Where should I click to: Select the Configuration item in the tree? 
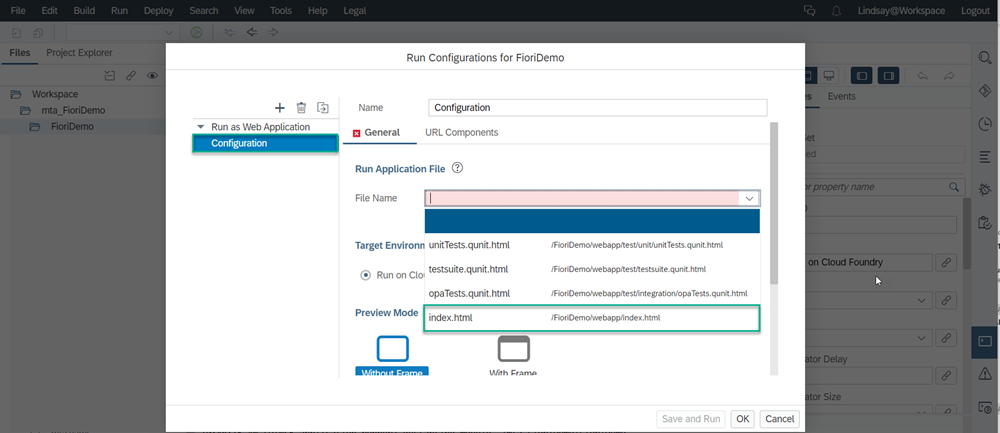(x=265, y=143)
